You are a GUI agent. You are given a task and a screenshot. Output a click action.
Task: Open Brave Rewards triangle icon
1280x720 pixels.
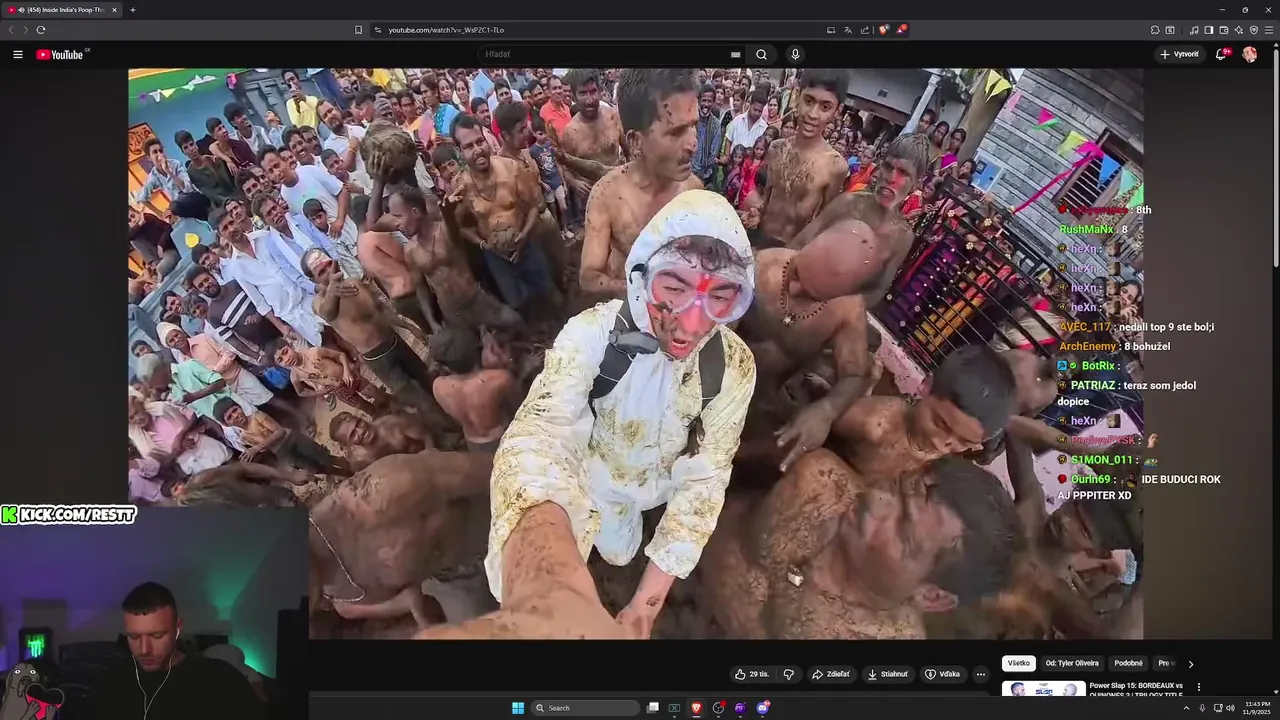point(900,30)
